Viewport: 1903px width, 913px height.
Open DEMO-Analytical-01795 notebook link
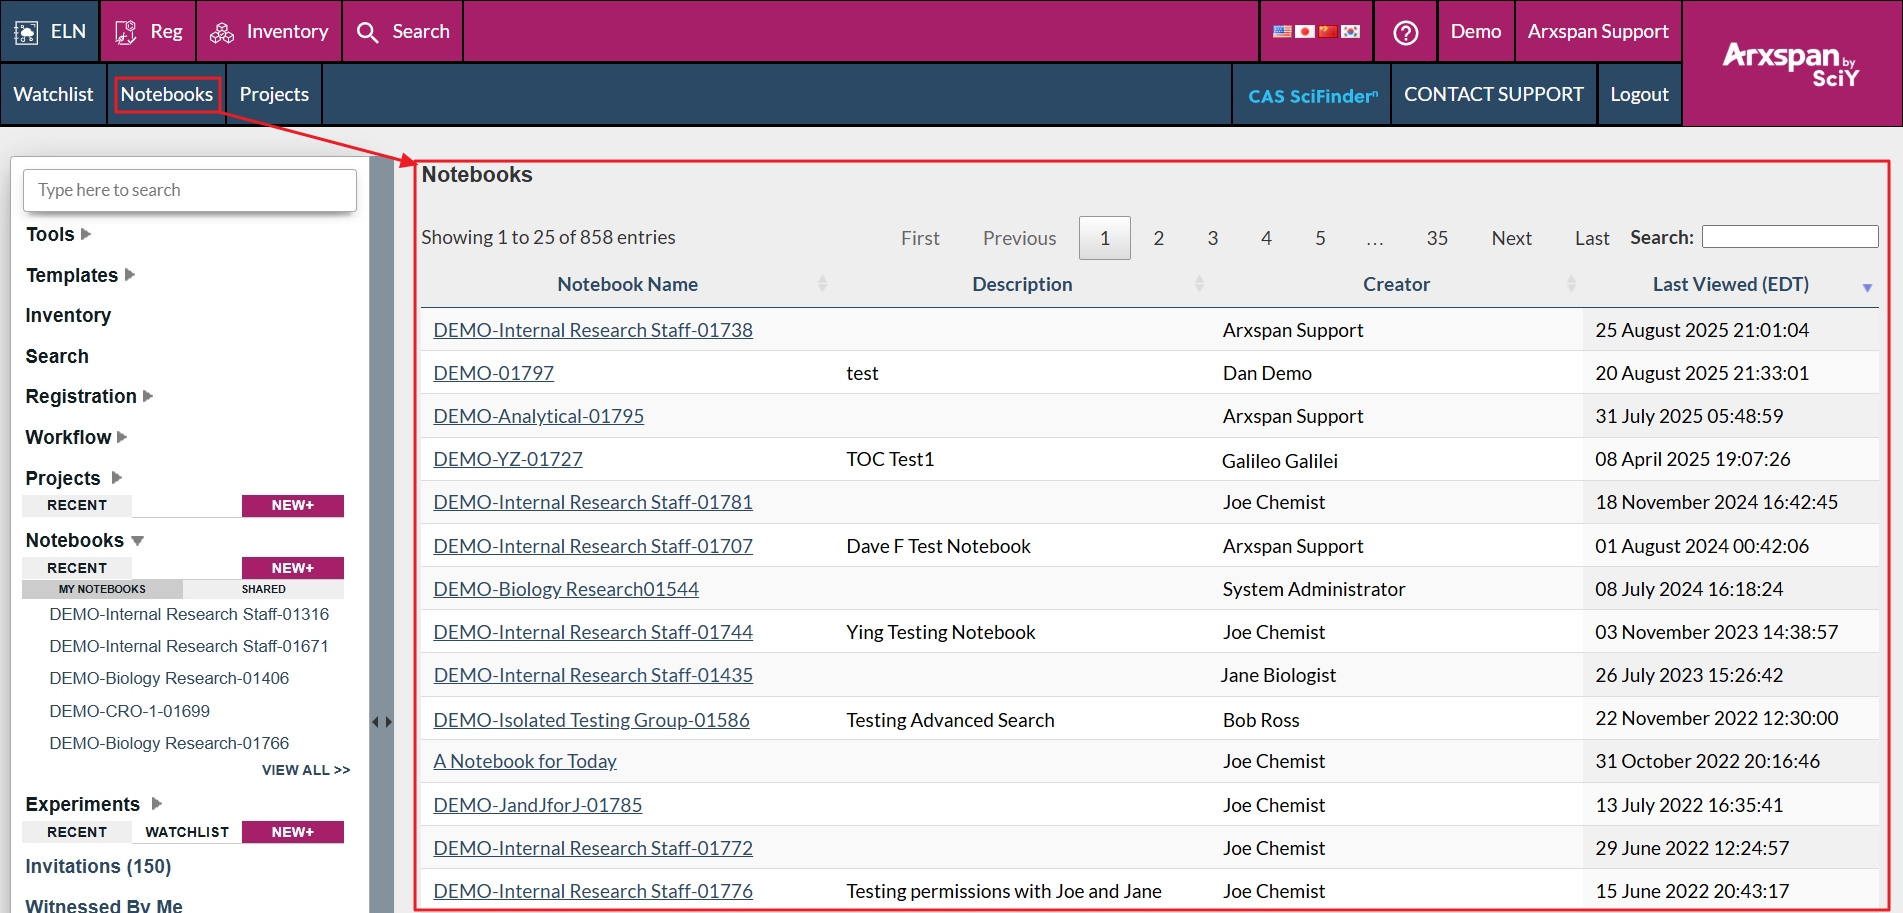point(538,416)
